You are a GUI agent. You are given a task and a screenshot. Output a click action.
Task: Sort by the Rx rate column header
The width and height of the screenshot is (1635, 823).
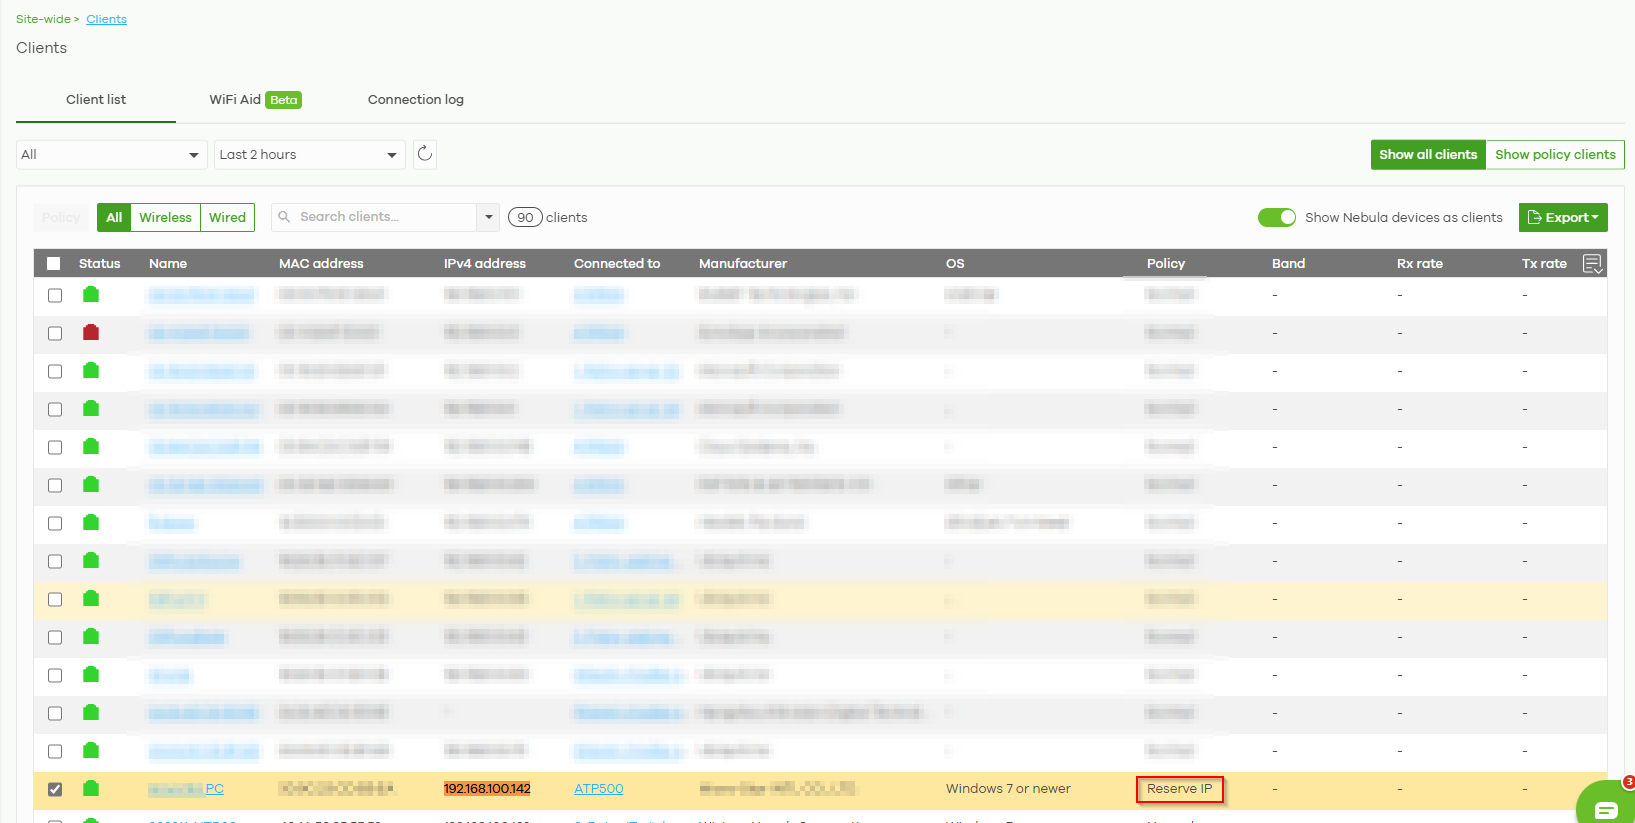tap(1420, 264)
